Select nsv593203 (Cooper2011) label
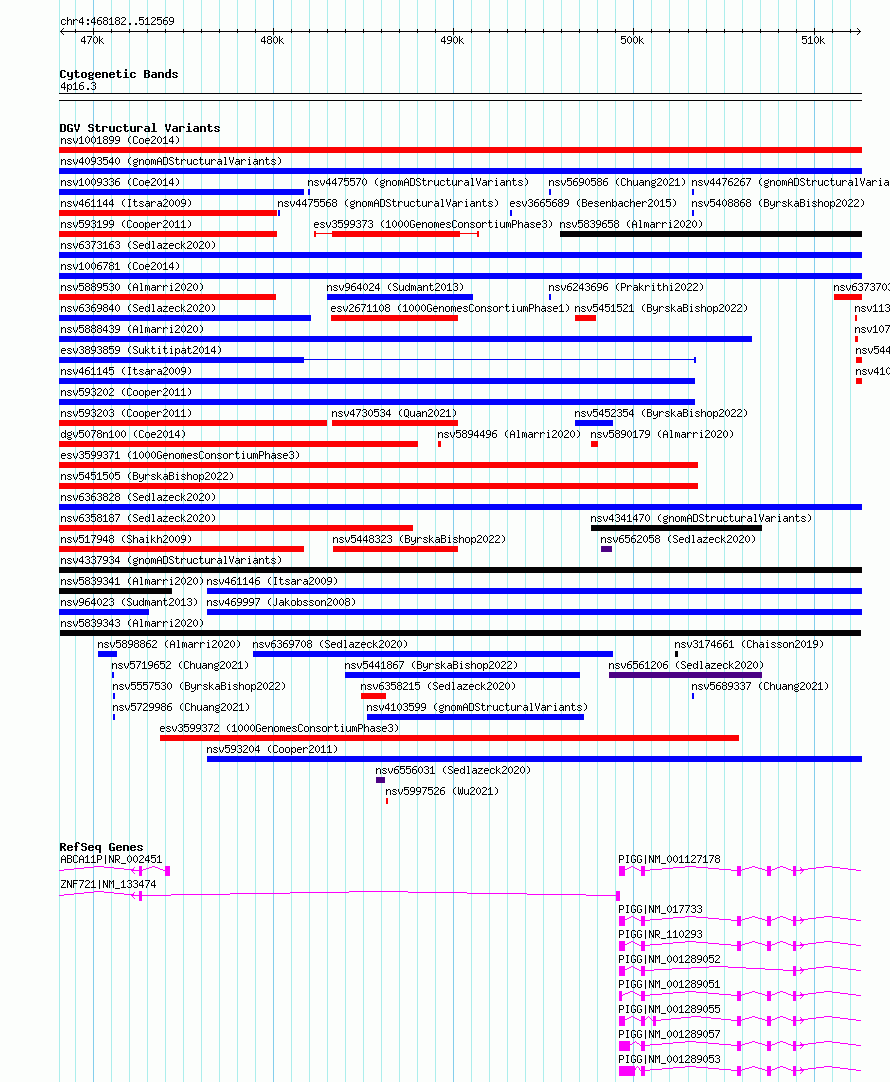The image size is (890, 1082). pos(126,413)
